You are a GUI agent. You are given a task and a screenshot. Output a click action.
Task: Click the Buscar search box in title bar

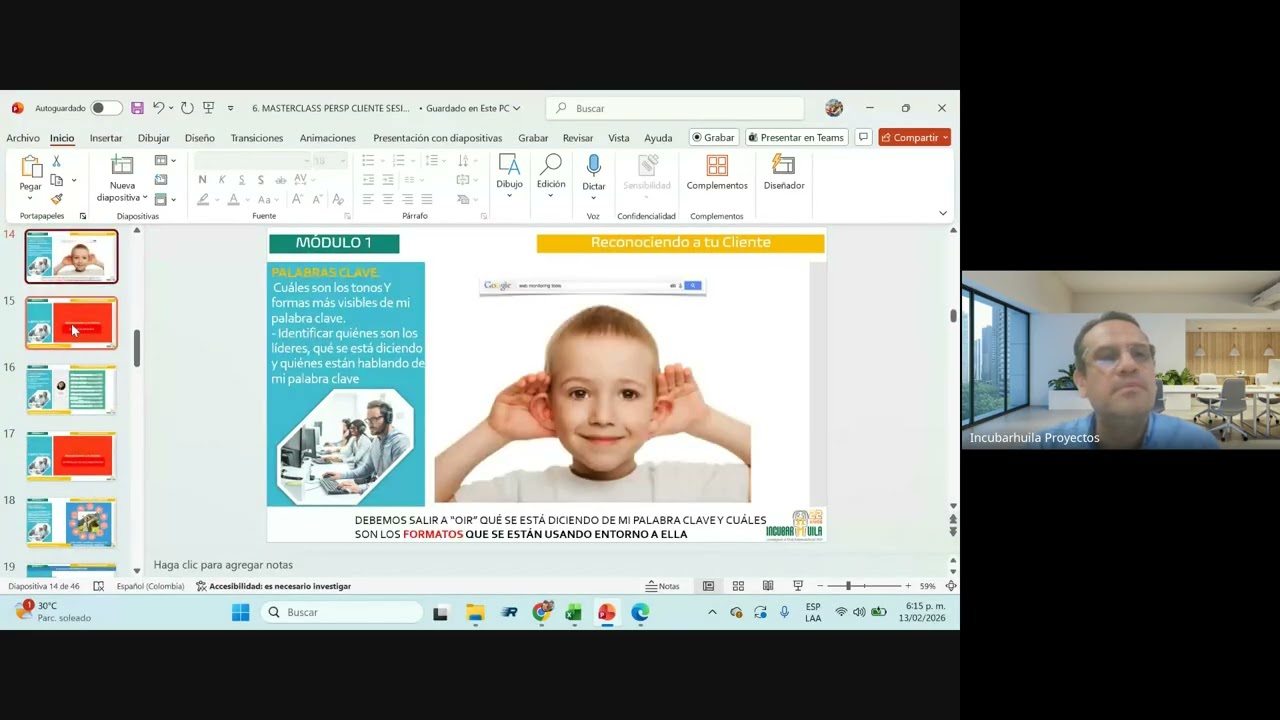coord(675,108)
